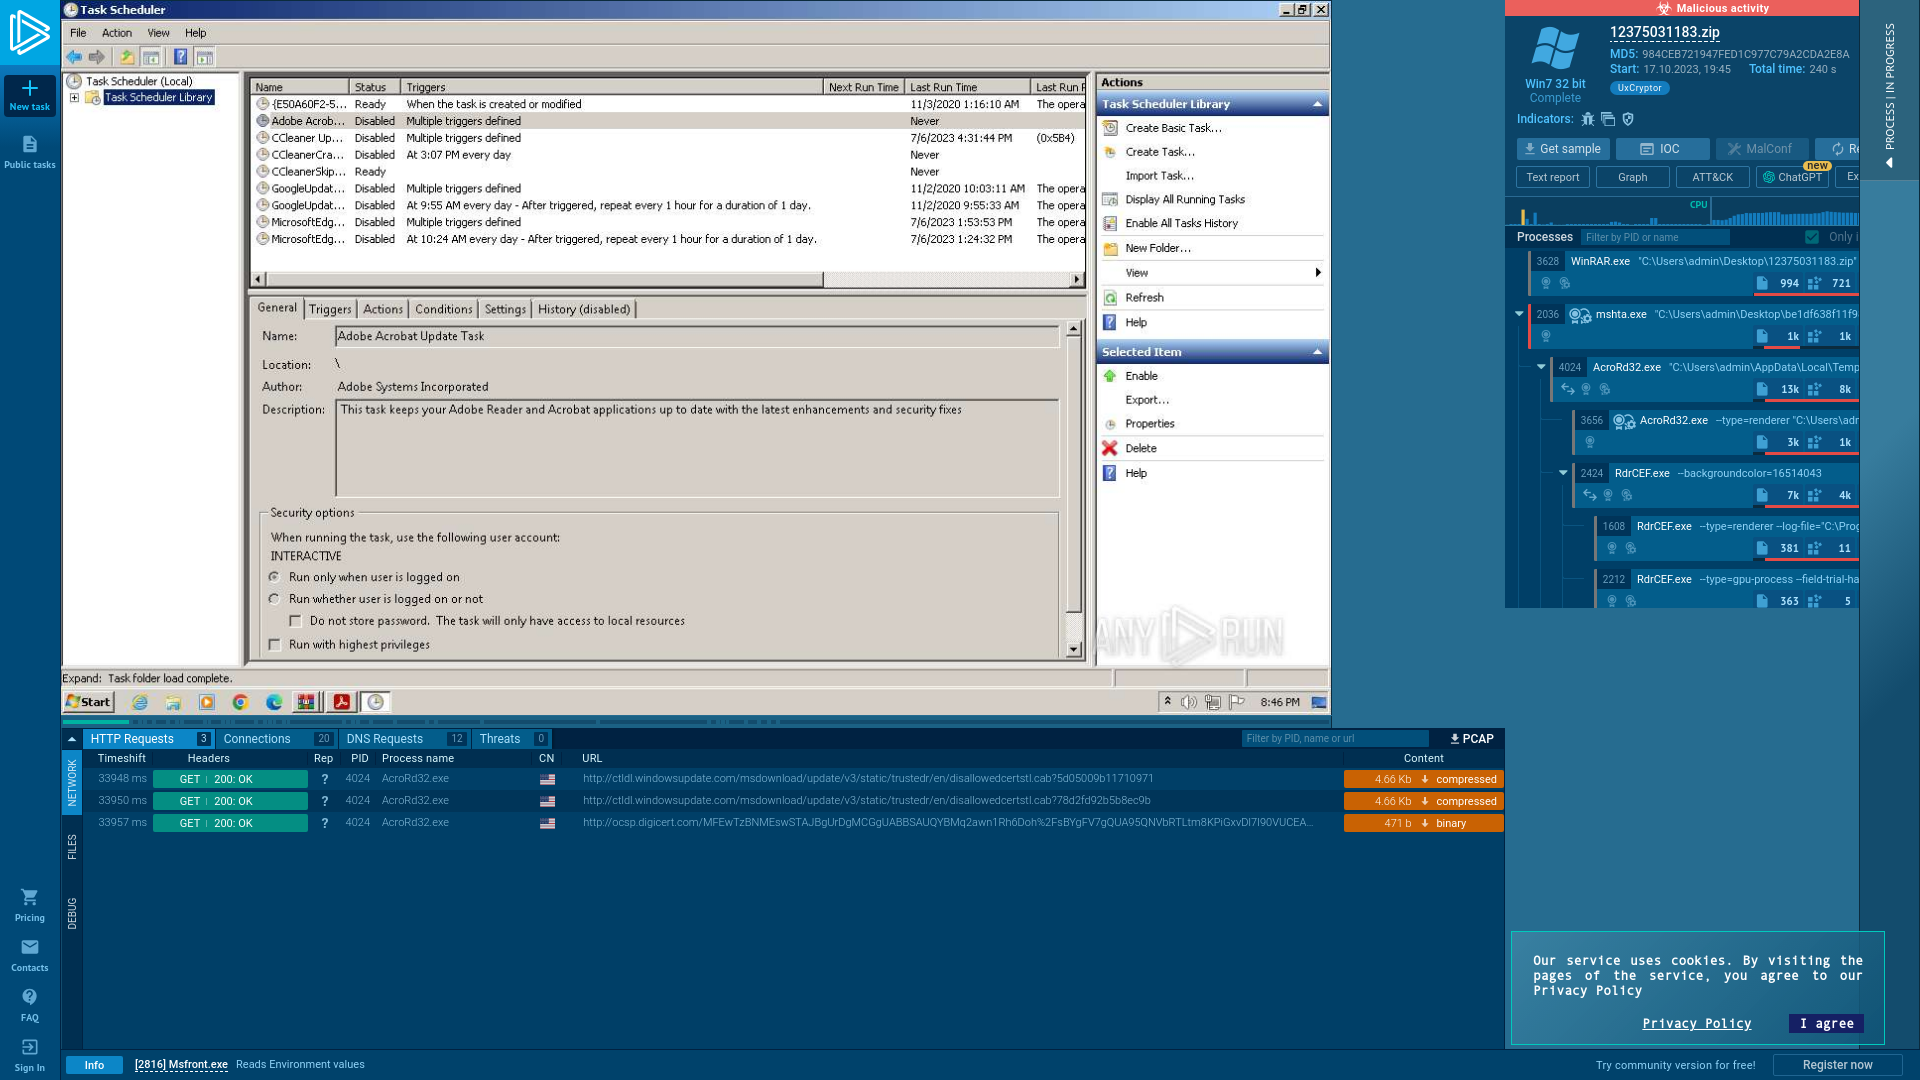Collapse the Selected Item actions section
Viewport: 1920px width, 1080px height.
point(1317,352)
